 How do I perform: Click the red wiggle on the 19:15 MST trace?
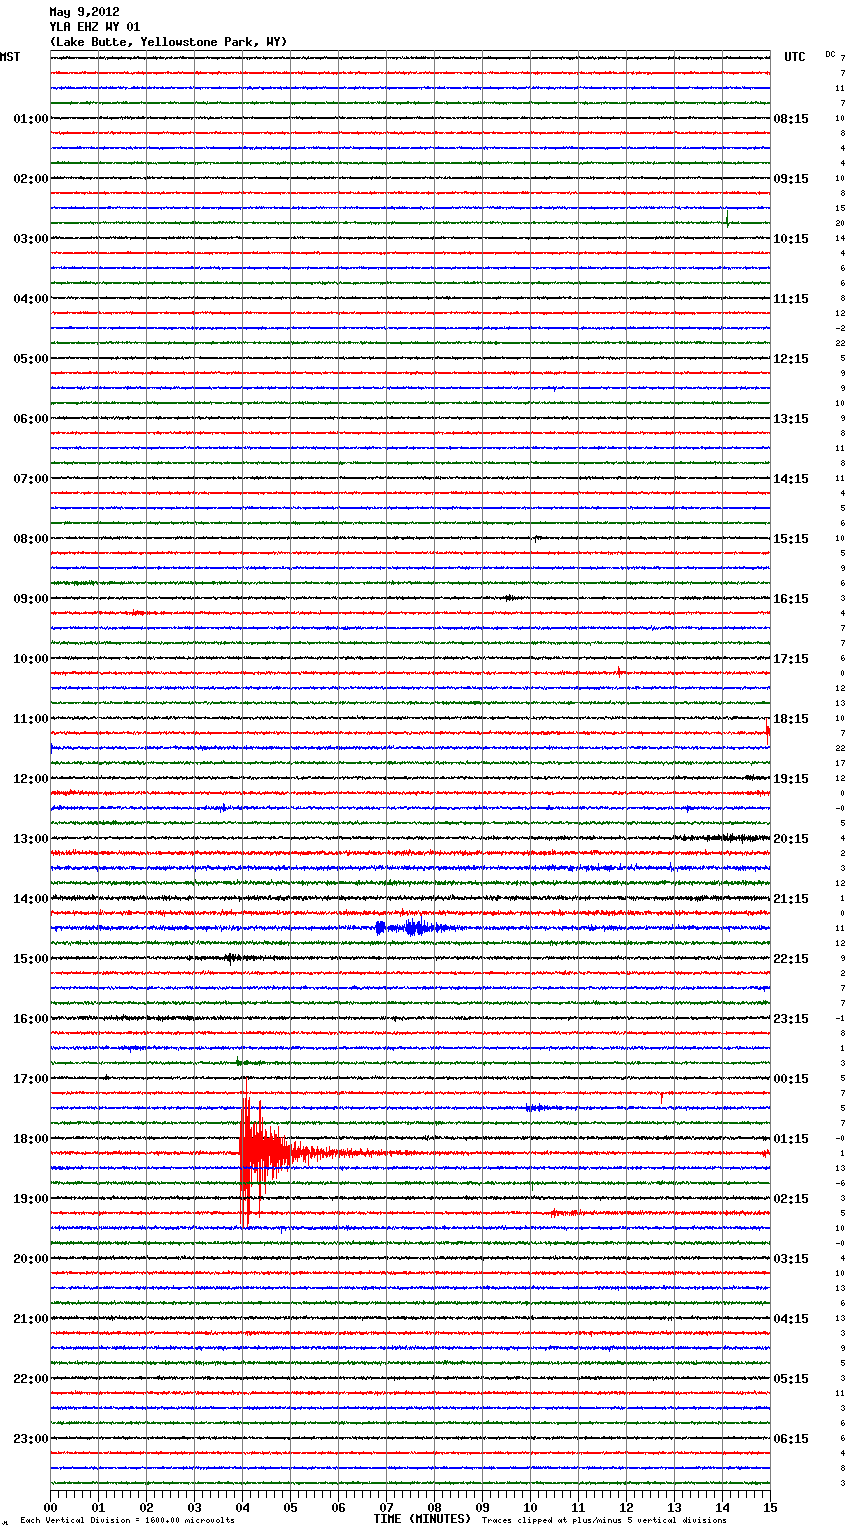pos(562,1212)
